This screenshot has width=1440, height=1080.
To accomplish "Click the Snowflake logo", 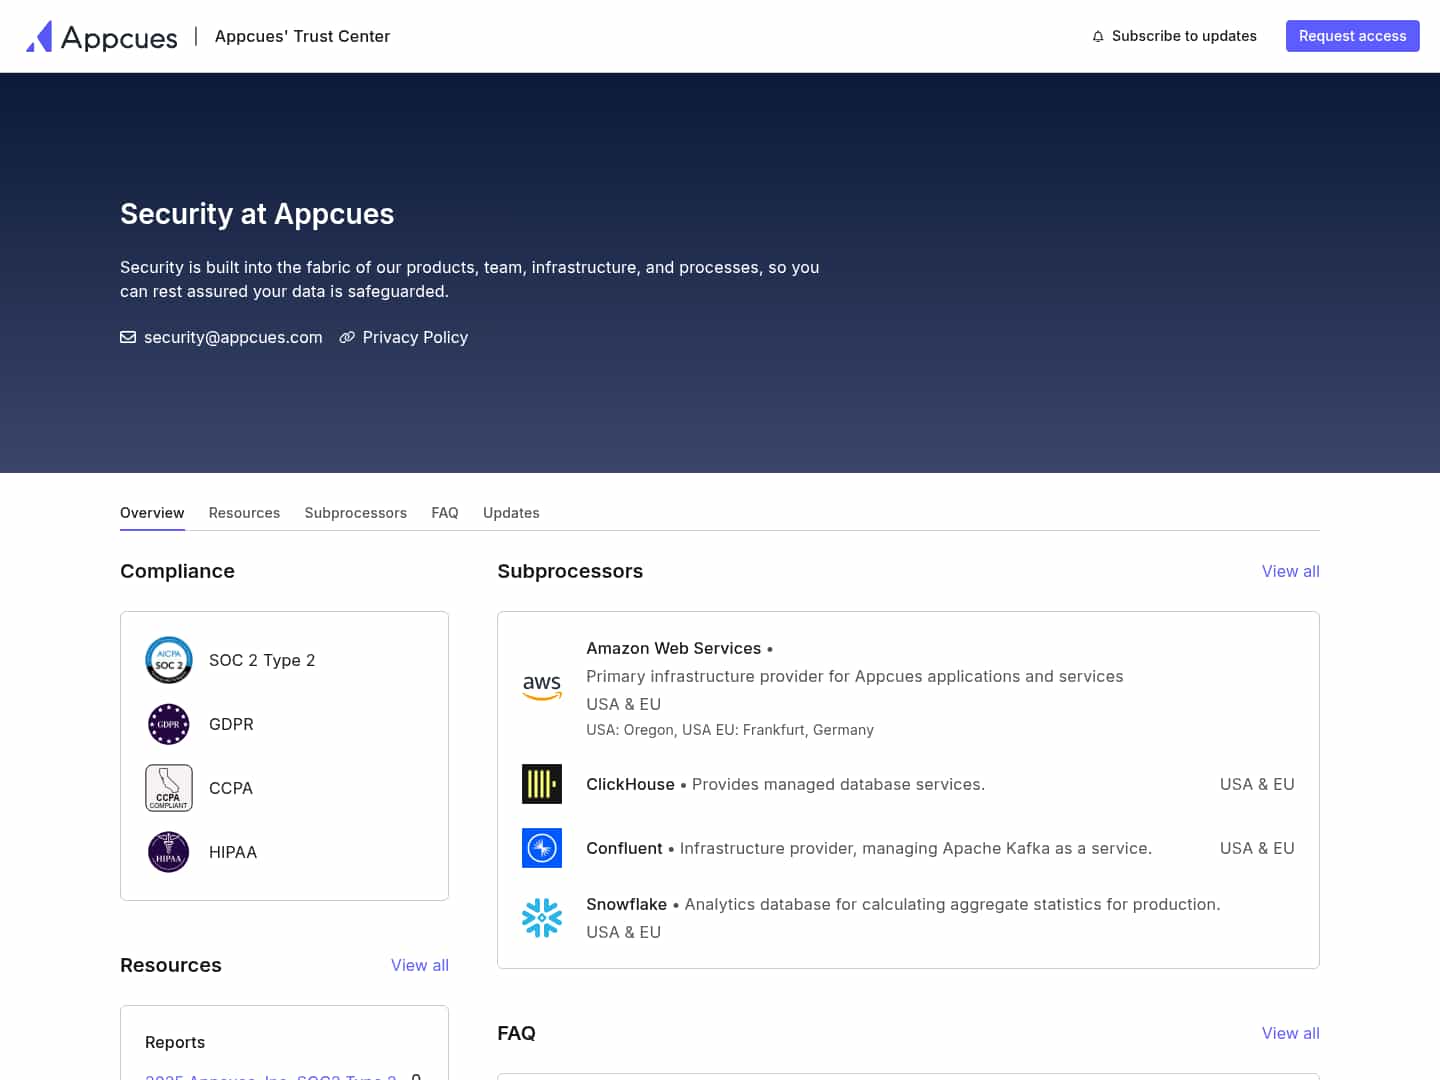I will coord(542,917).
